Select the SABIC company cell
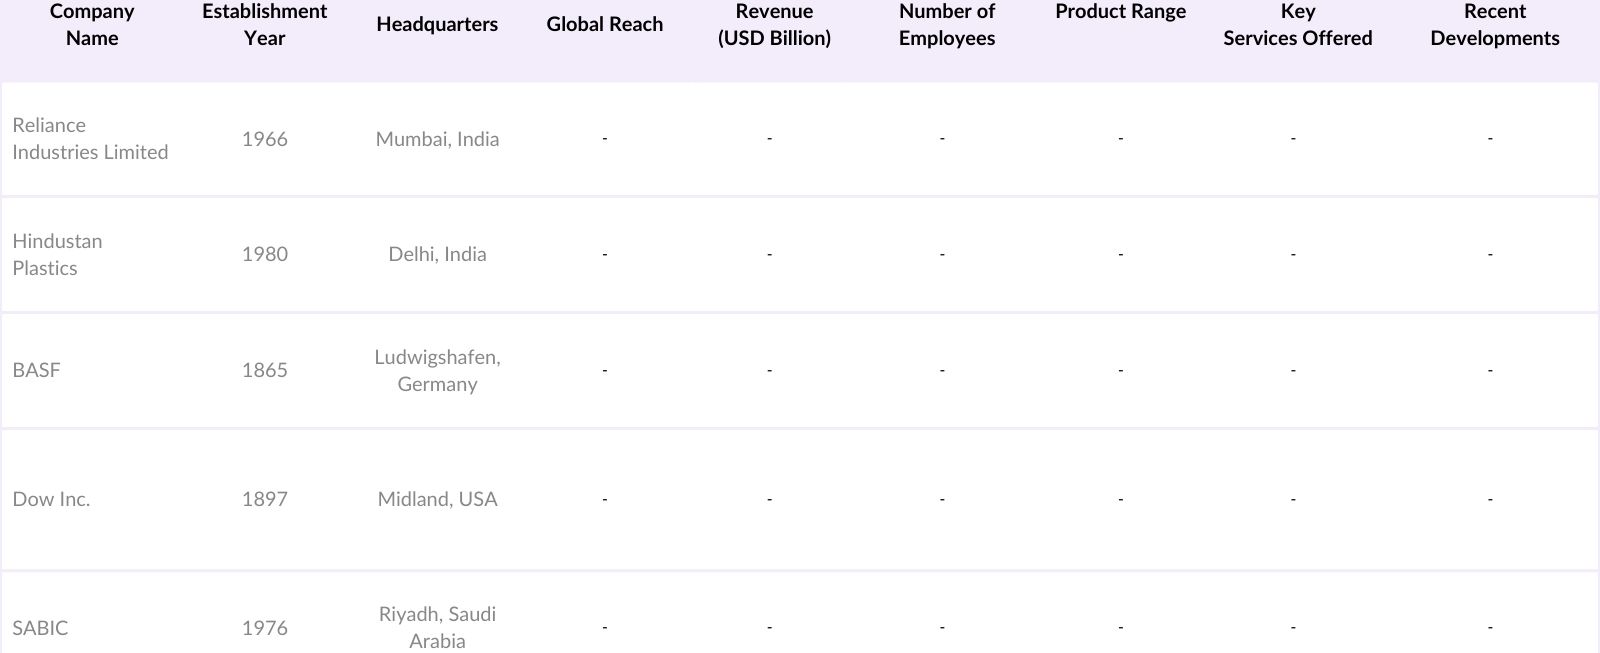This screenshot has width=1600, height=653. click(40, 628)
